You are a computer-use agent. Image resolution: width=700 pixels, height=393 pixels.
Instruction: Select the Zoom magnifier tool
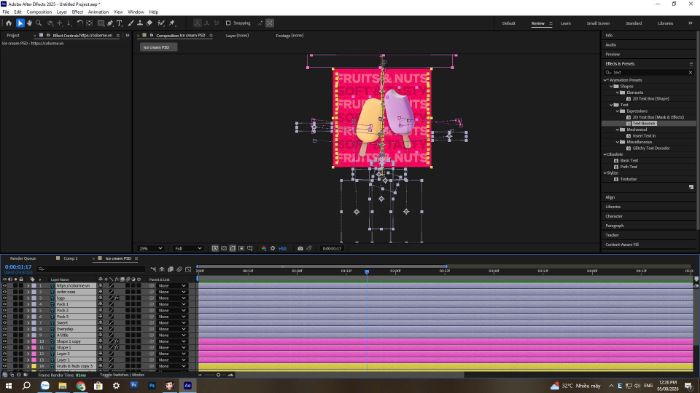tap(39, 23)
